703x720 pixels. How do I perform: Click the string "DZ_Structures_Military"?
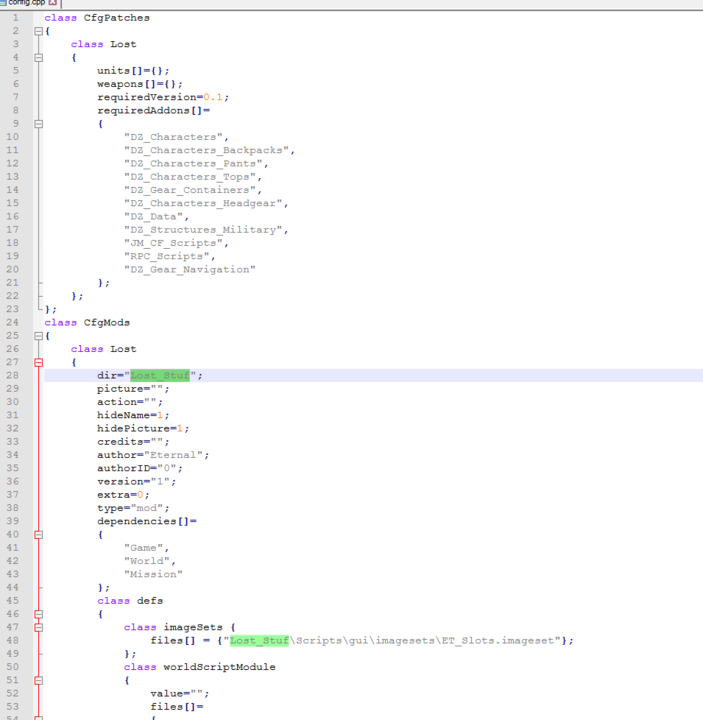(203, 230)
